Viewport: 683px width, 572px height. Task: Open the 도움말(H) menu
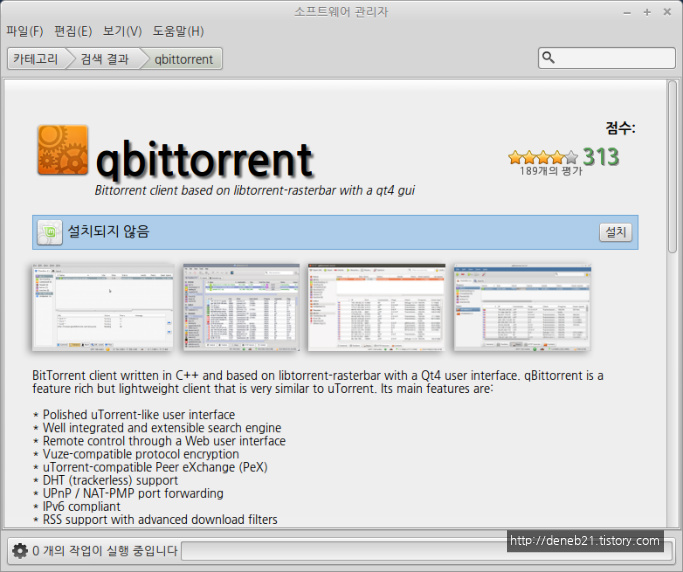[178, 31]
